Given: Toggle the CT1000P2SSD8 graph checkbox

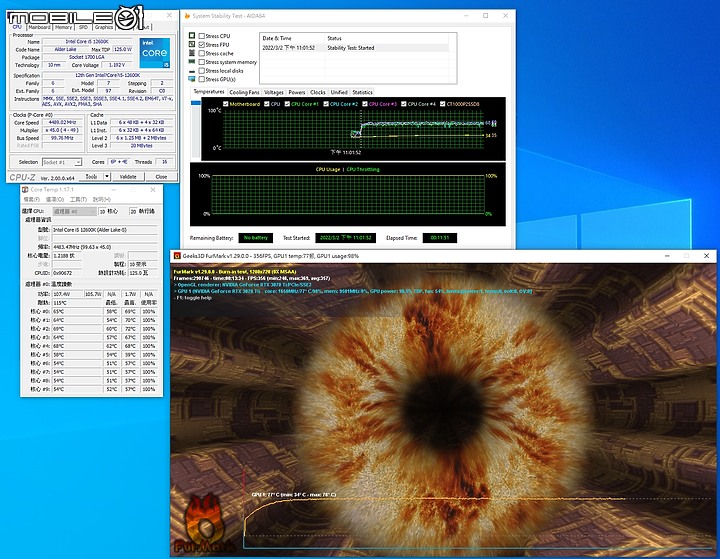Looking at the screenshot, I should (443, 104).
